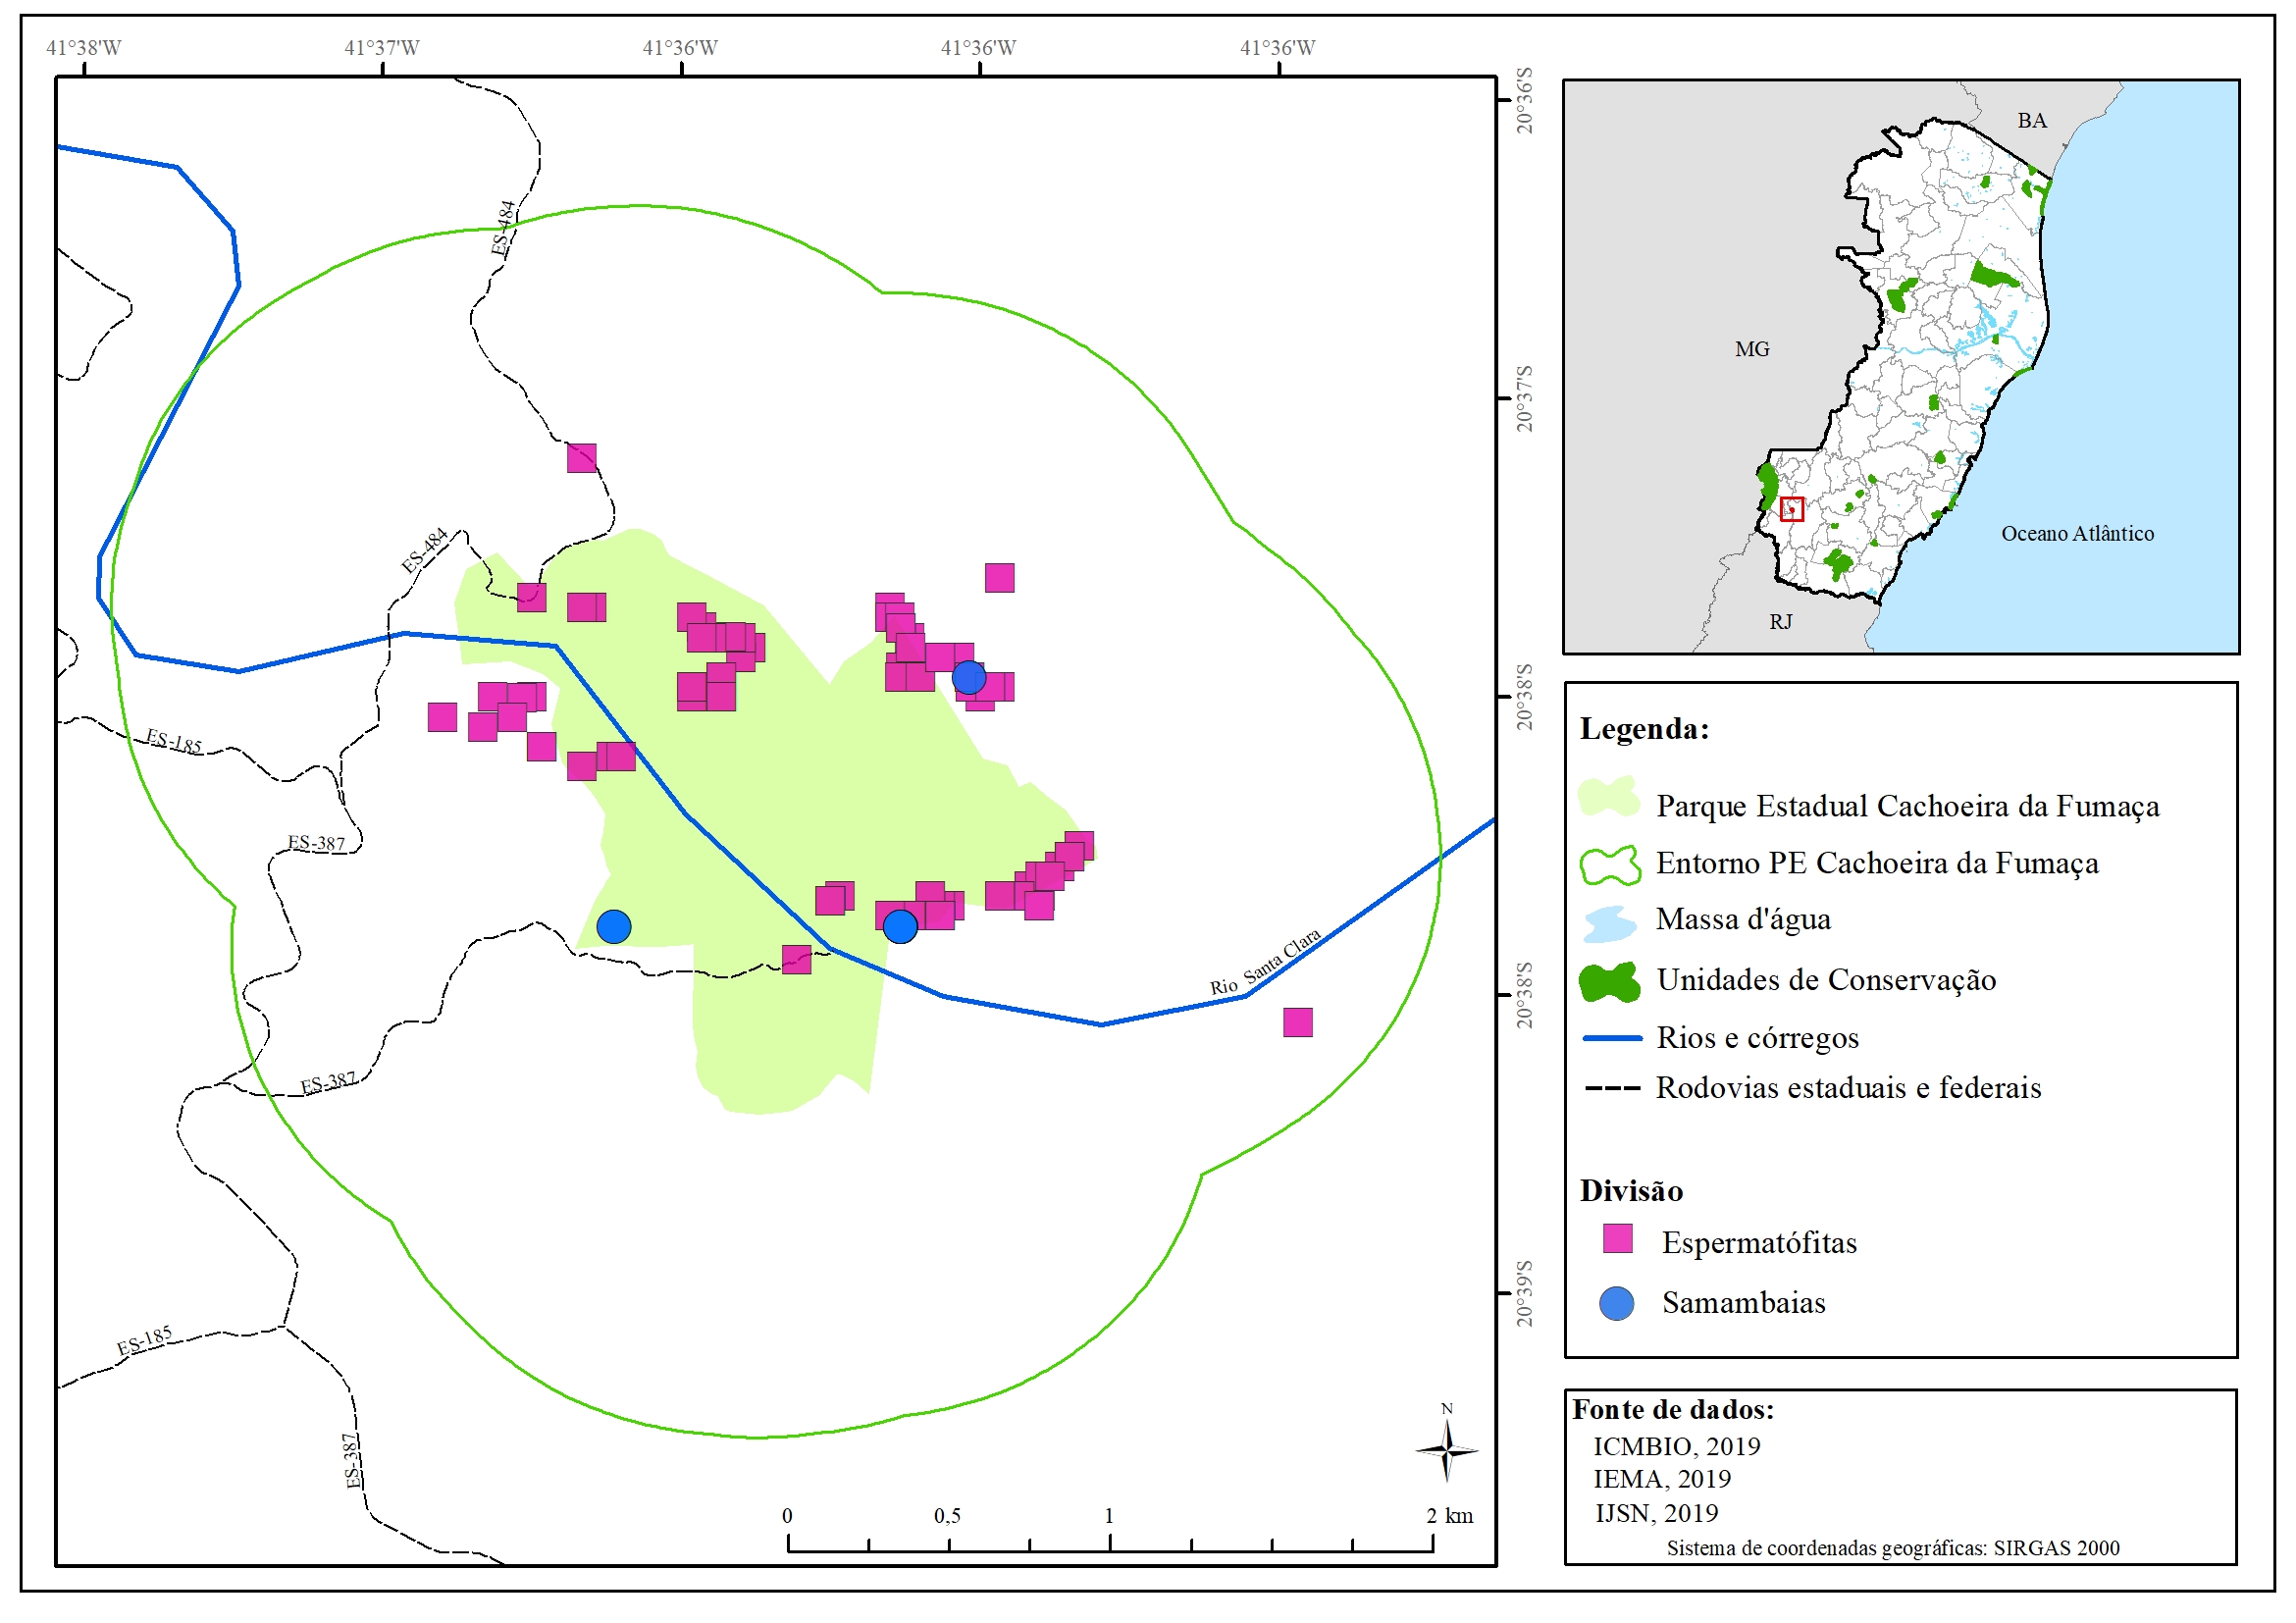Image resolution: width=2296 pixels, height=1623 pixels.
Task: Click the pink Espermatófitas legend square
Action: point(1617,1239)
